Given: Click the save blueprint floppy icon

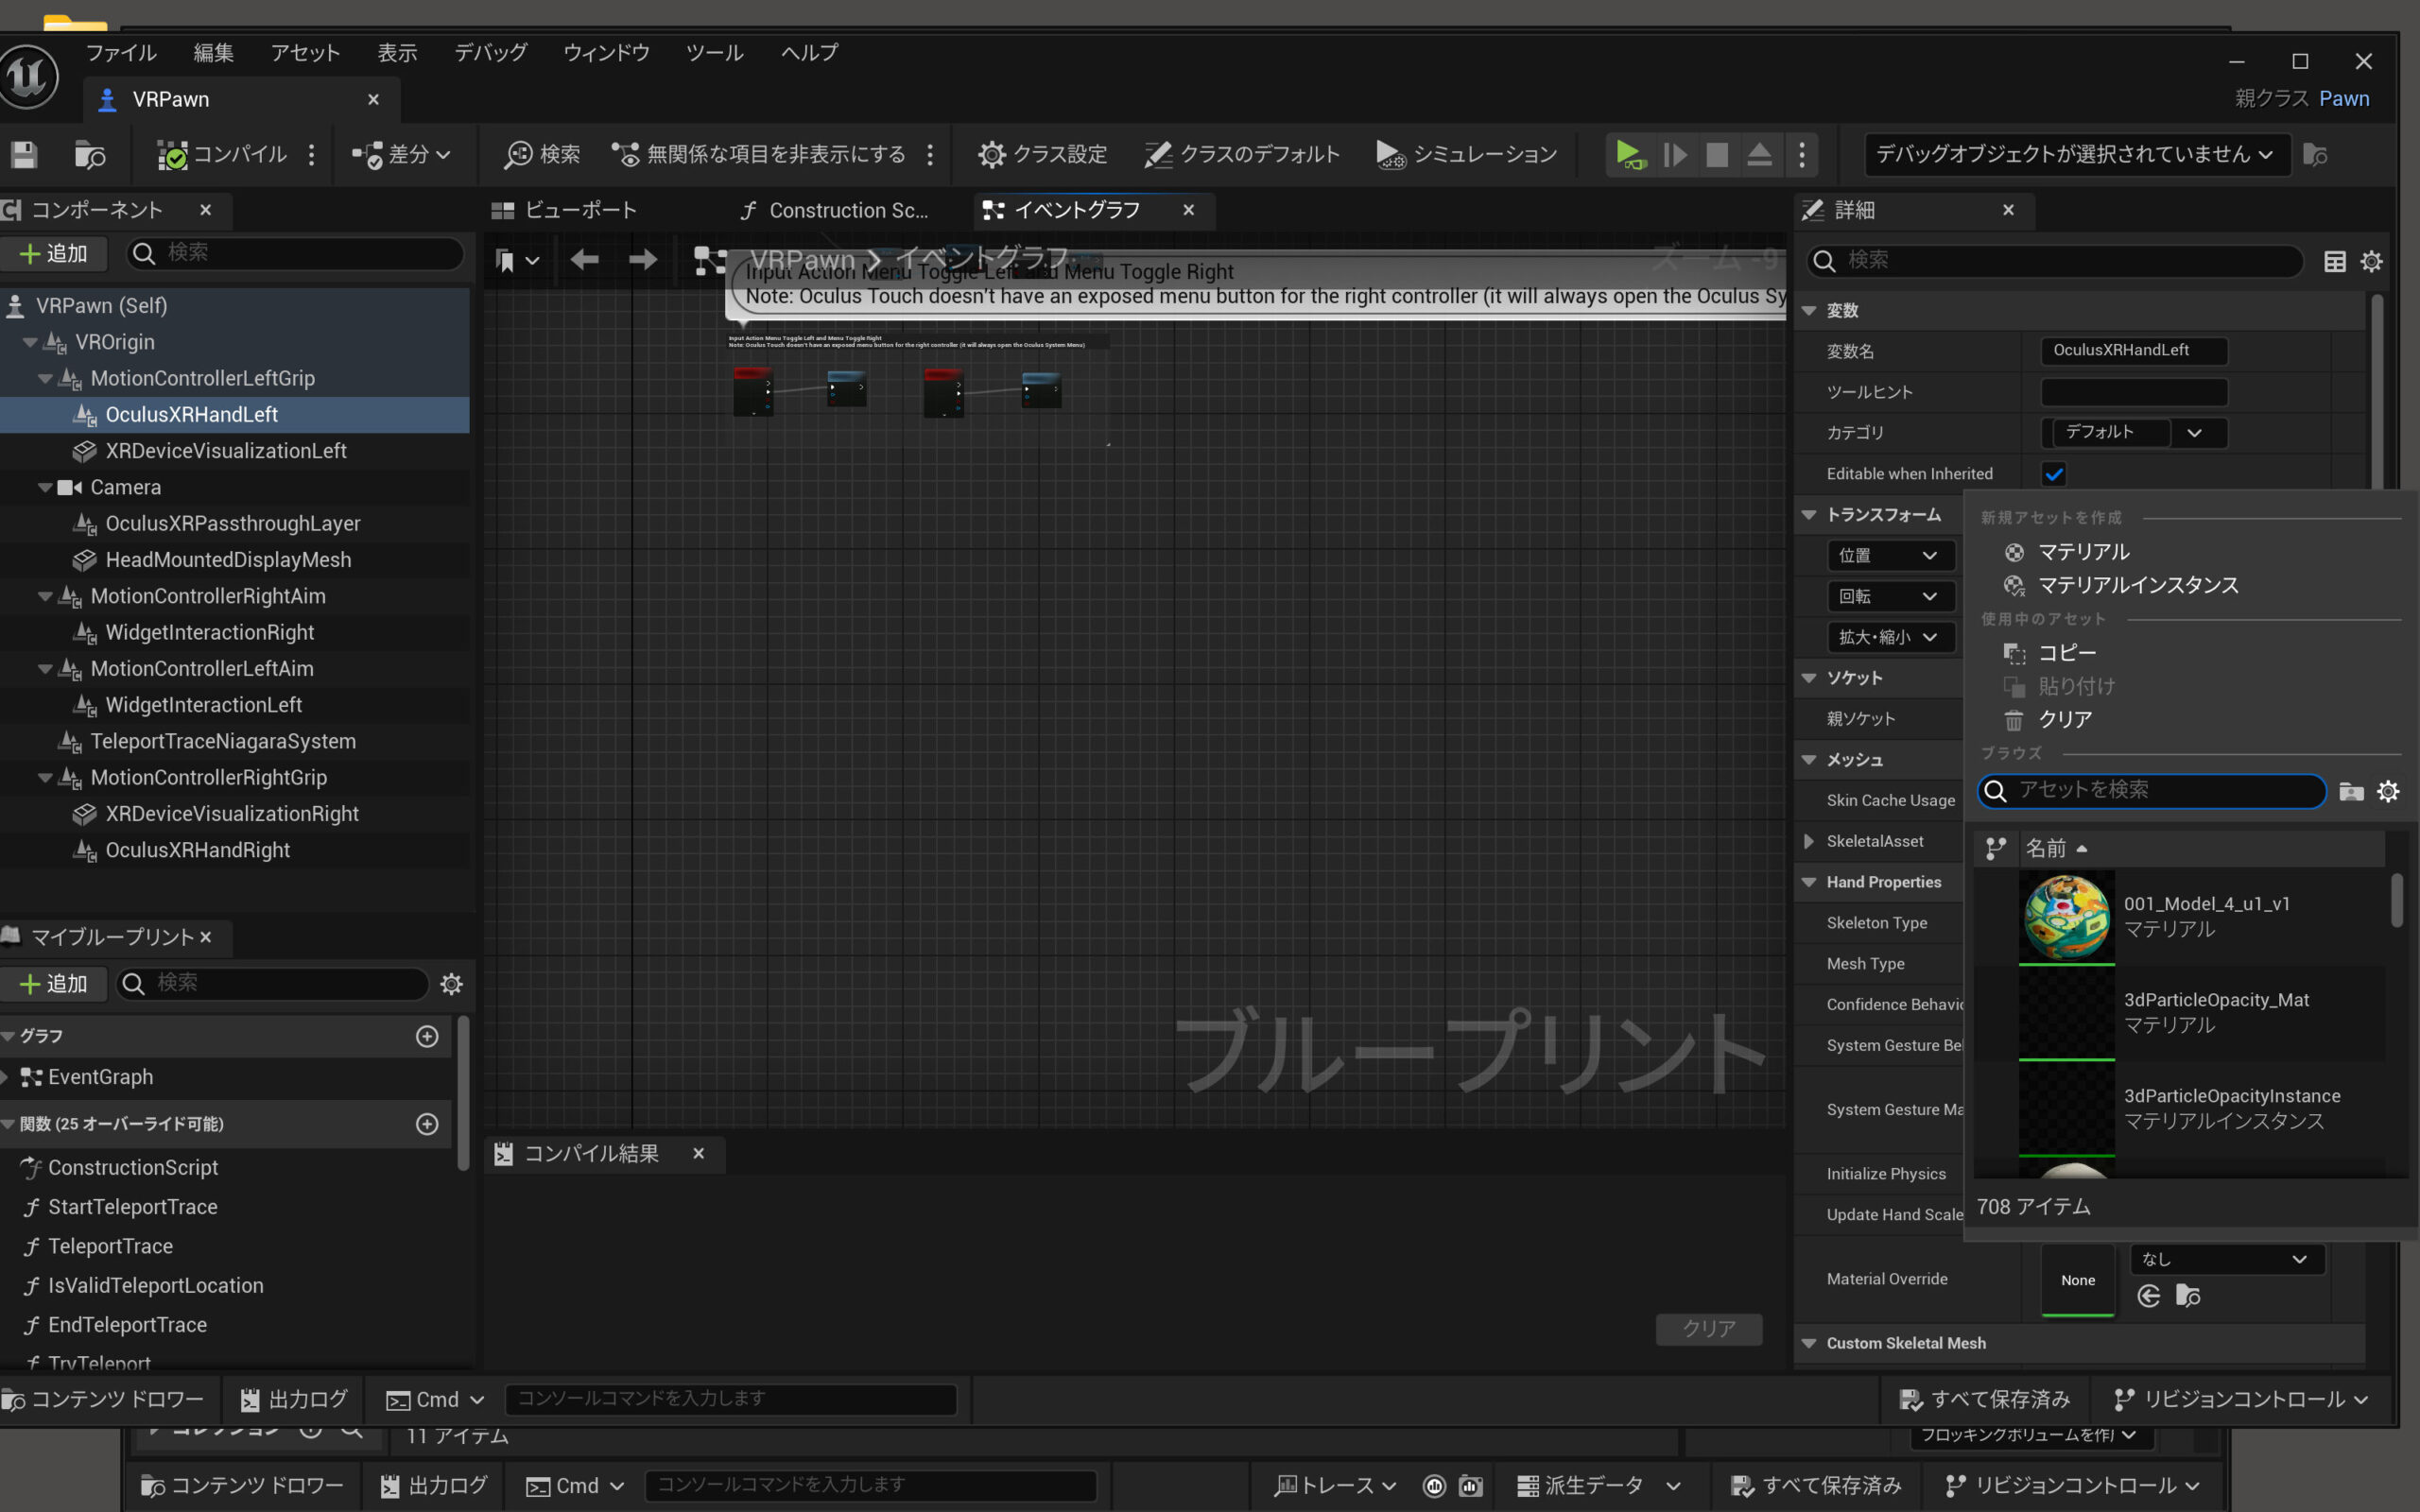Looking at the screenshot, I should coord(24,154).
